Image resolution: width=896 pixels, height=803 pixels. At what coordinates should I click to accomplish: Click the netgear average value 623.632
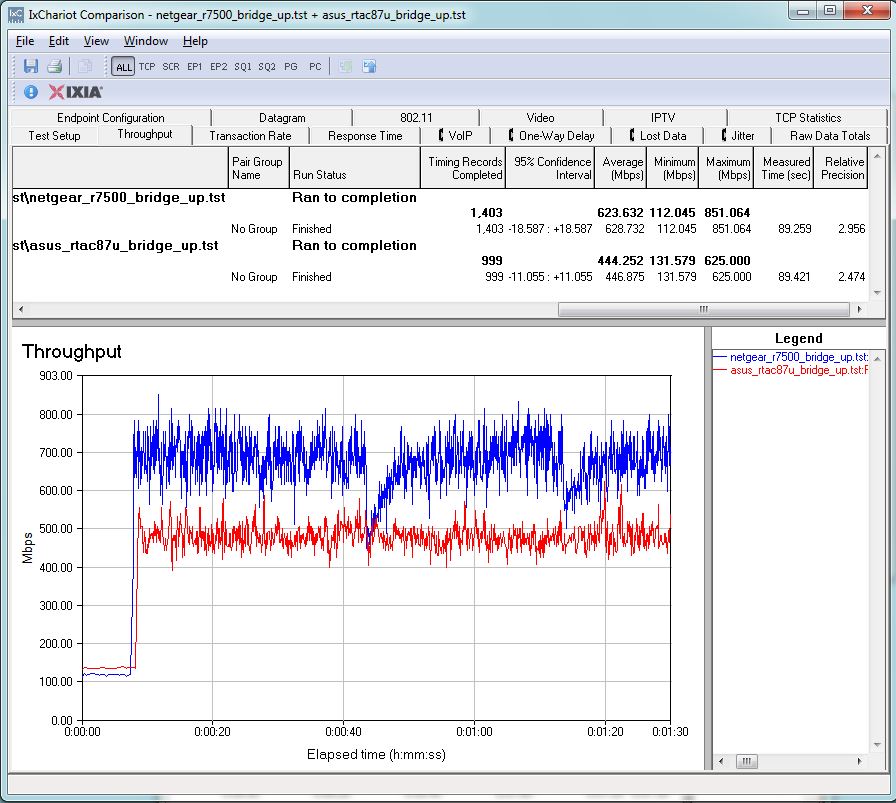pos(620,213)
